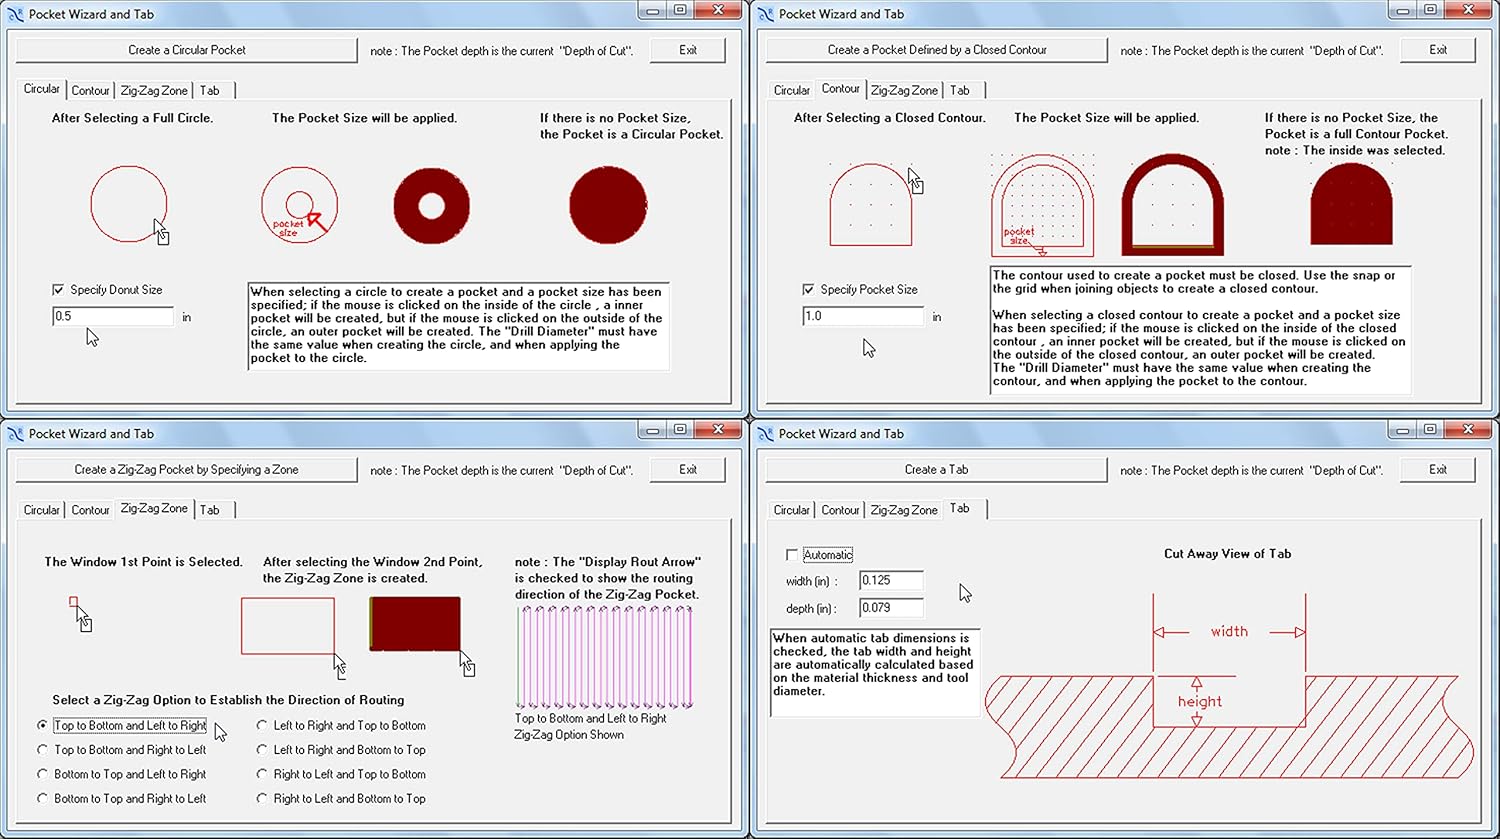Viewport: 1500px width, 839px height.
Task: Click the circular pocket help text box
Action: [x=458, y=327]
